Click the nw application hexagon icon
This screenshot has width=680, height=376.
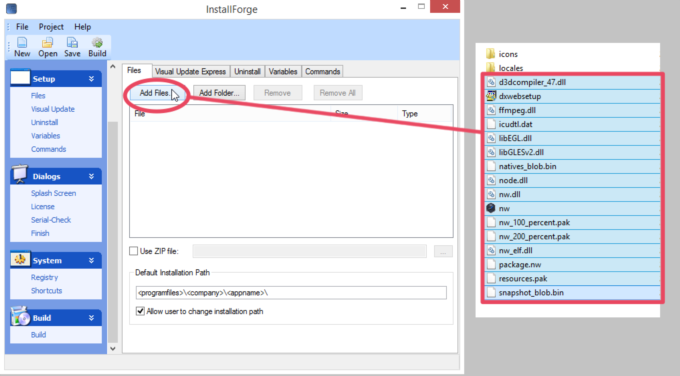(x=491, y=208)
